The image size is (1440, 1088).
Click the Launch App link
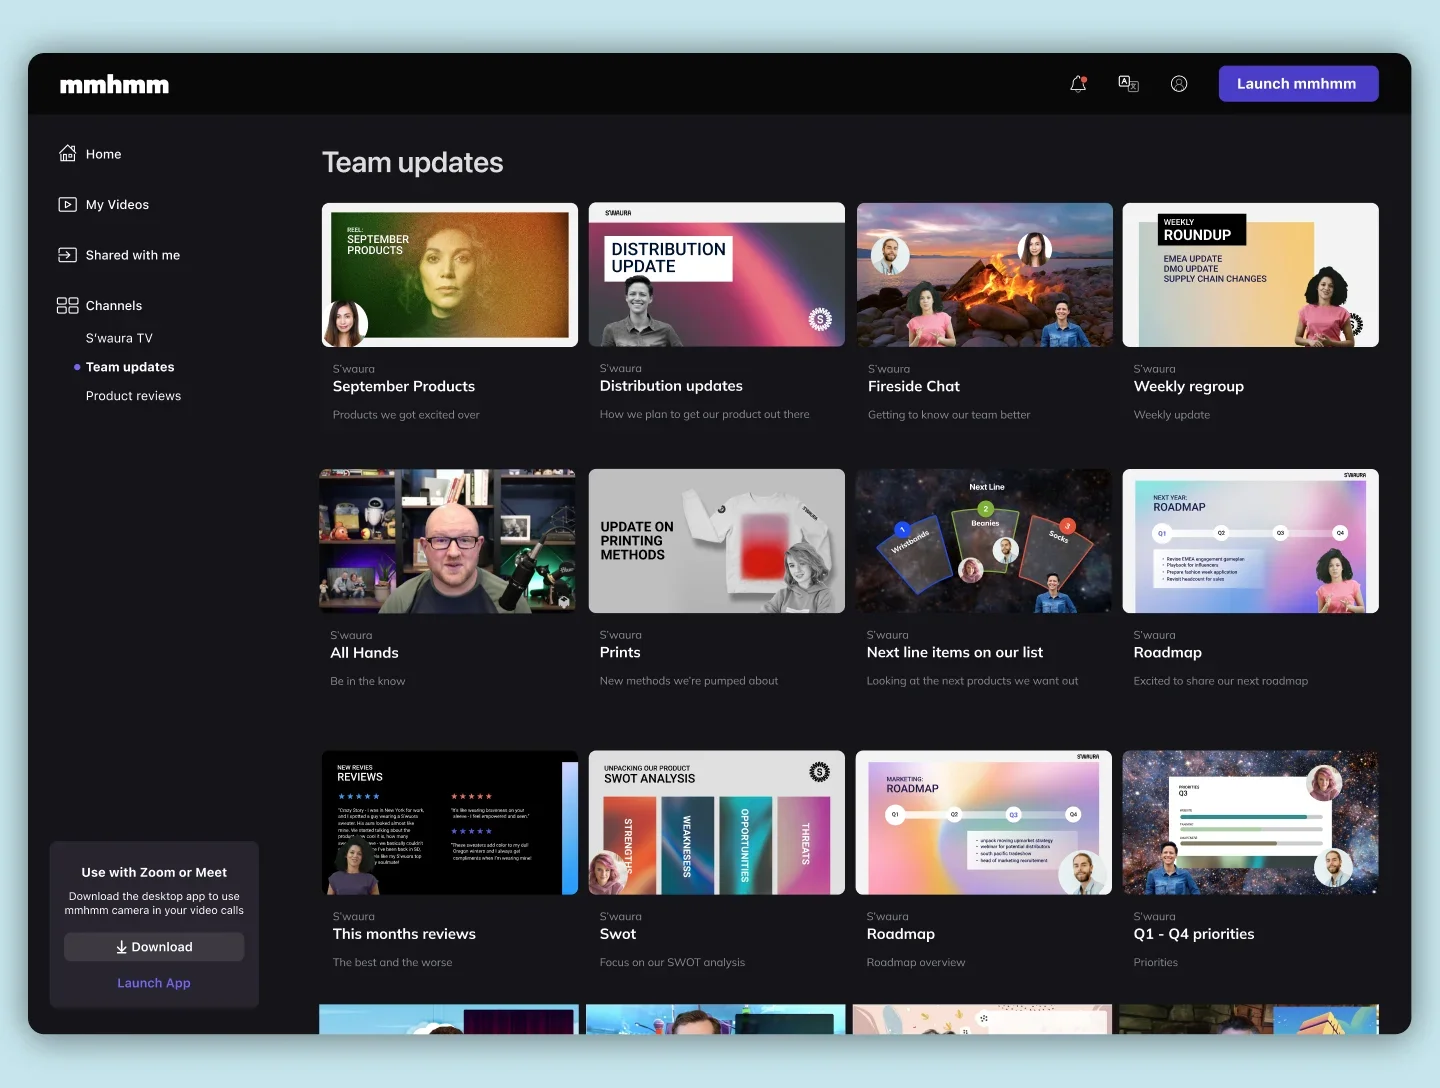tap(154, 983)
